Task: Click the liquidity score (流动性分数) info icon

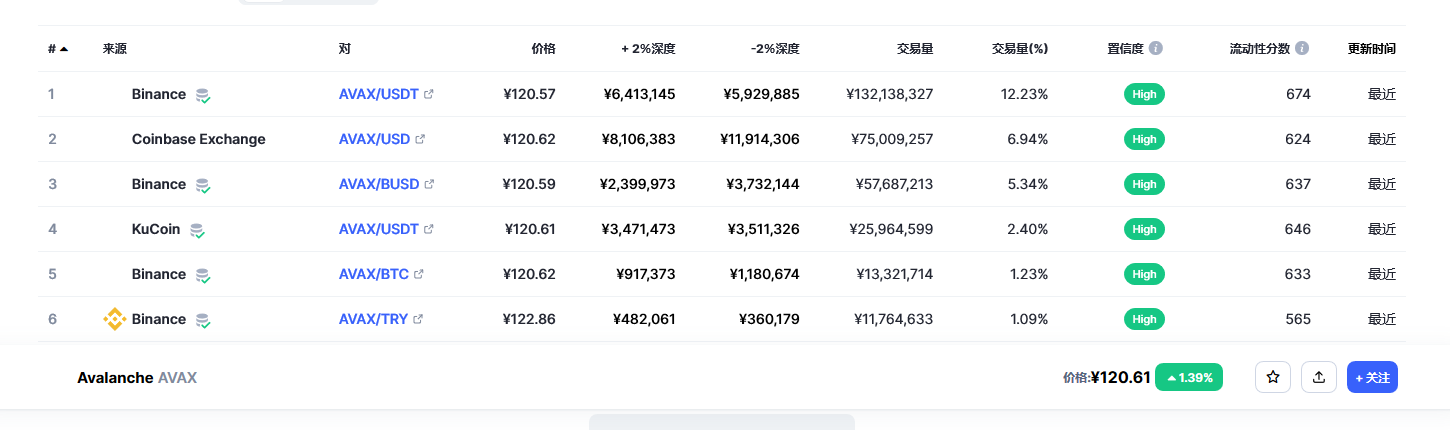Action: coord(1302,48)
